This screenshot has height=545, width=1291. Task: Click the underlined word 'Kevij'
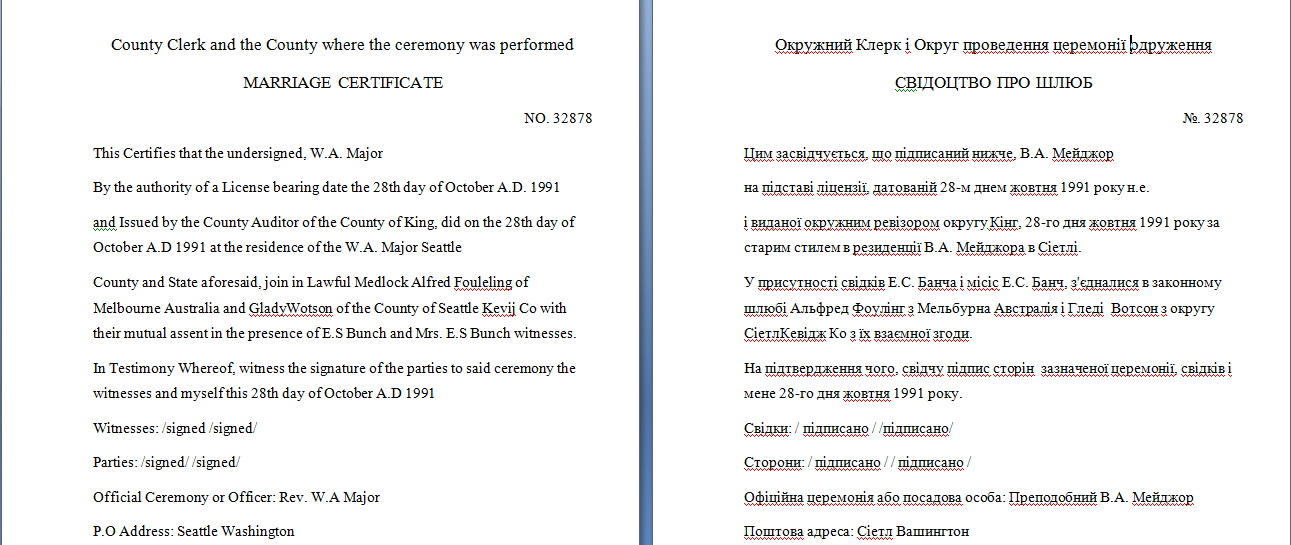pyautogui.click(x=500, y=307)
